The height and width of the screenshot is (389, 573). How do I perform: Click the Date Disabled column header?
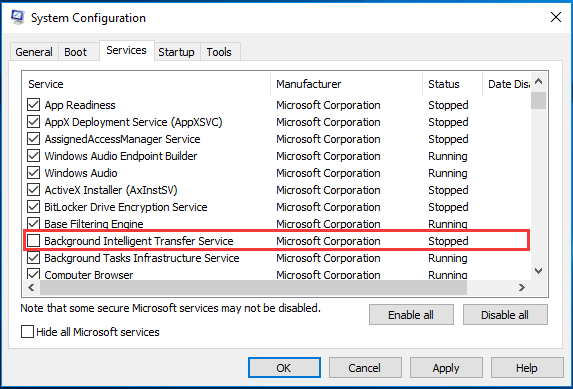click(507, 84)
